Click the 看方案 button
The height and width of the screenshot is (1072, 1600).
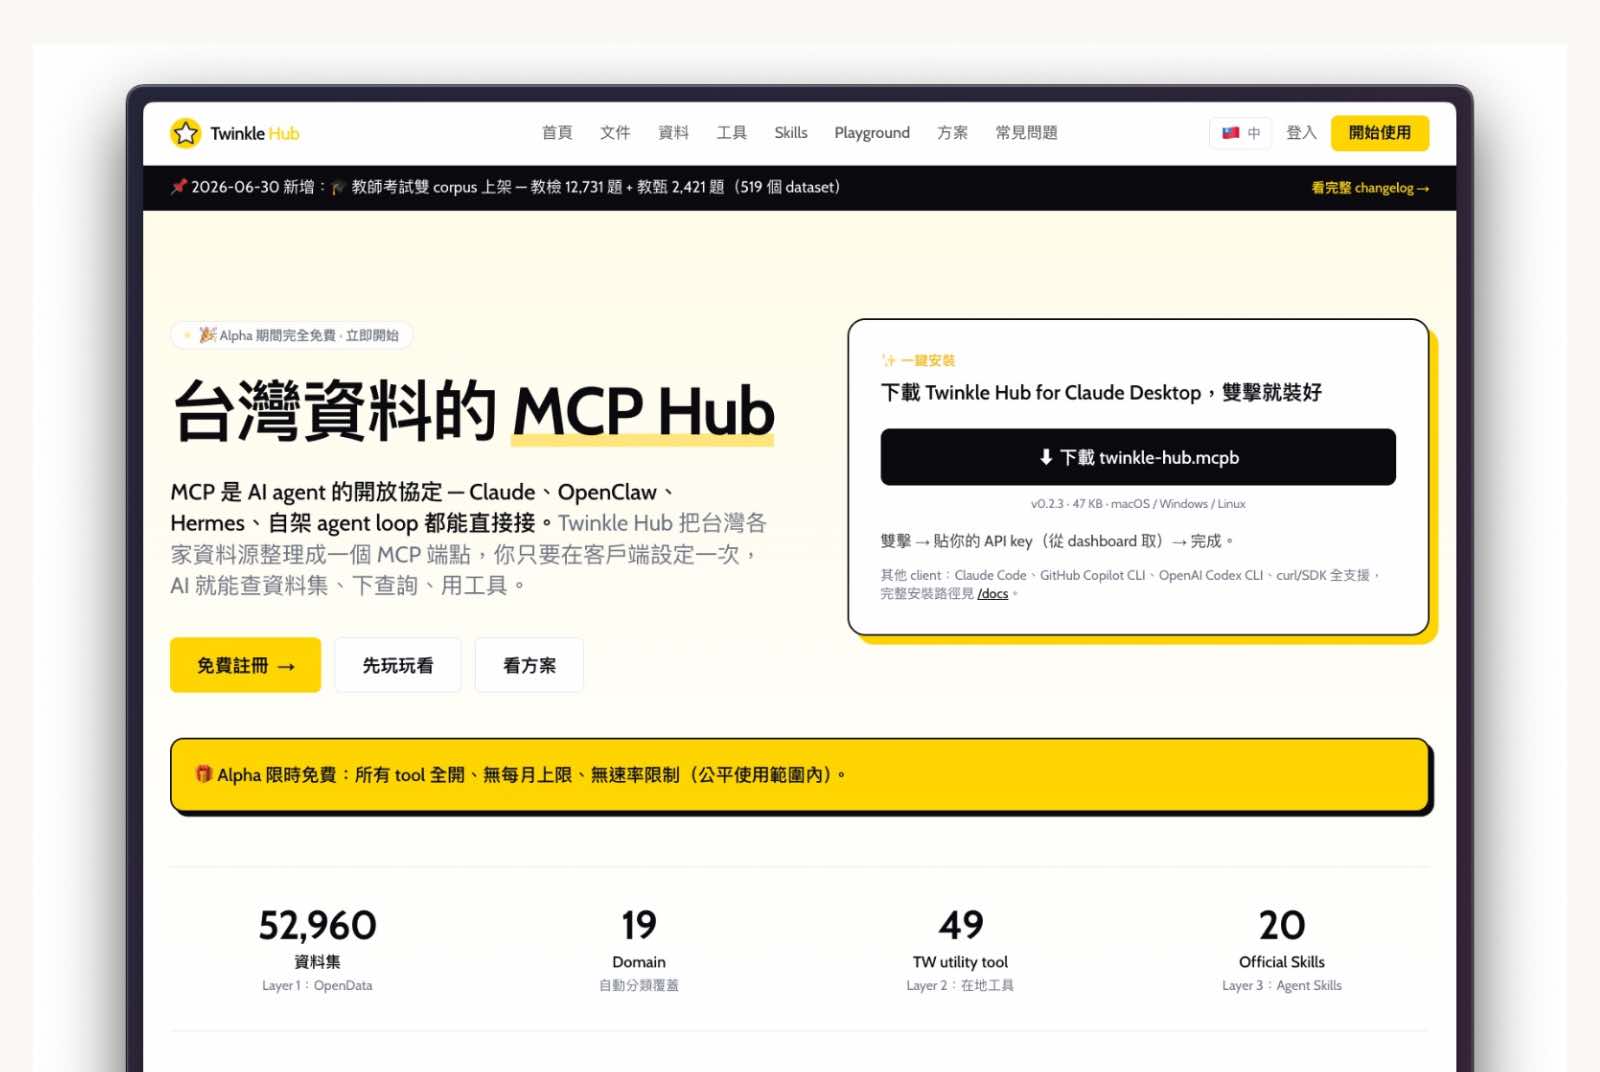coord(529,665)
